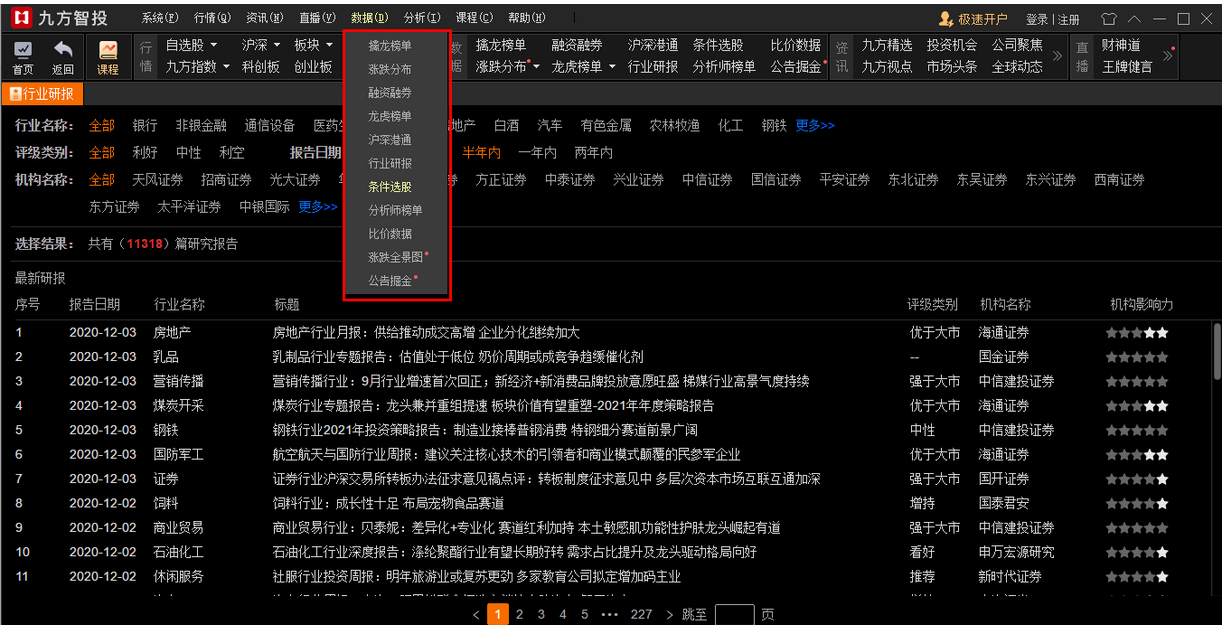Set report date to 两年内

click(593, 153)
